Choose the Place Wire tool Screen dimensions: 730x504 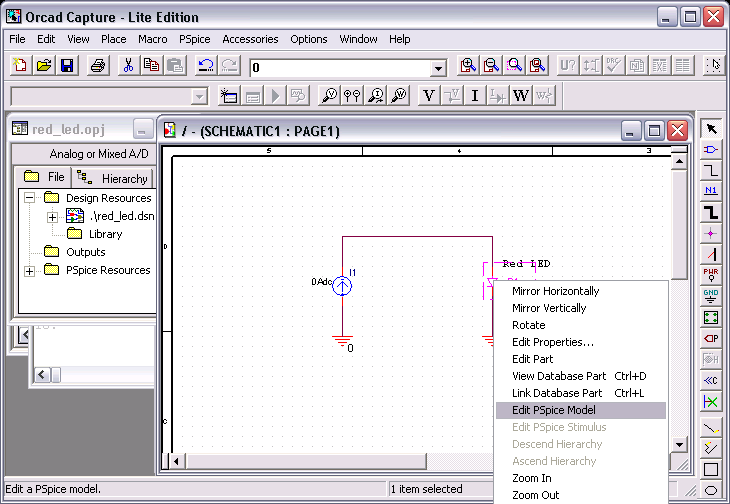coord(711,170)
